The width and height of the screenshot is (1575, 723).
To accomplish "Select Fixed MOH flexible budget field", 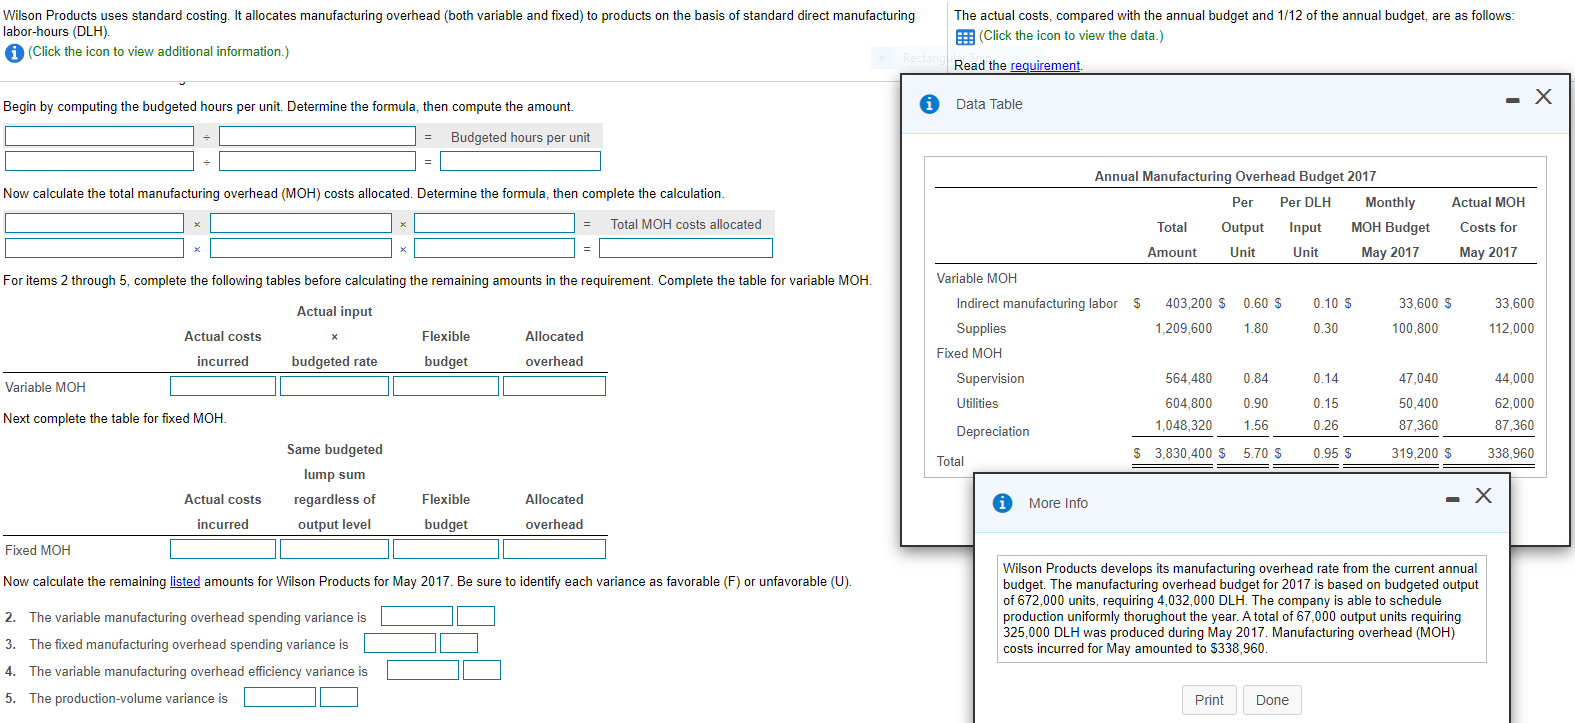I will coord(446,549).
